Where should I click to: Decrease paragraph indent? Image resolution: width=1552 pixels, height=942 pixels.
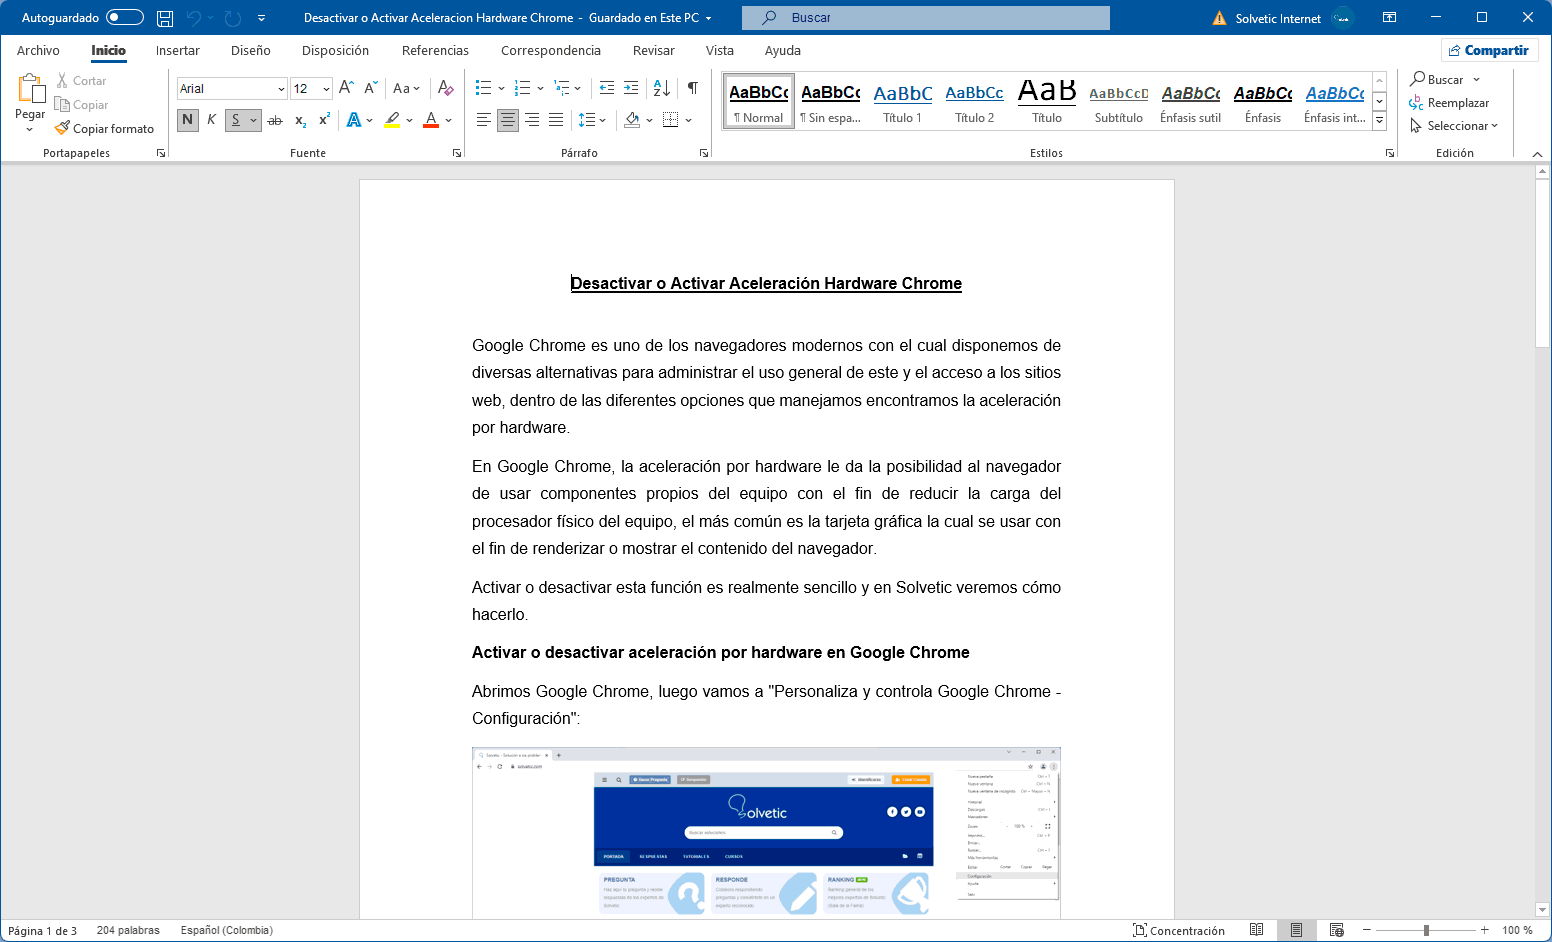tap(607, 88)
